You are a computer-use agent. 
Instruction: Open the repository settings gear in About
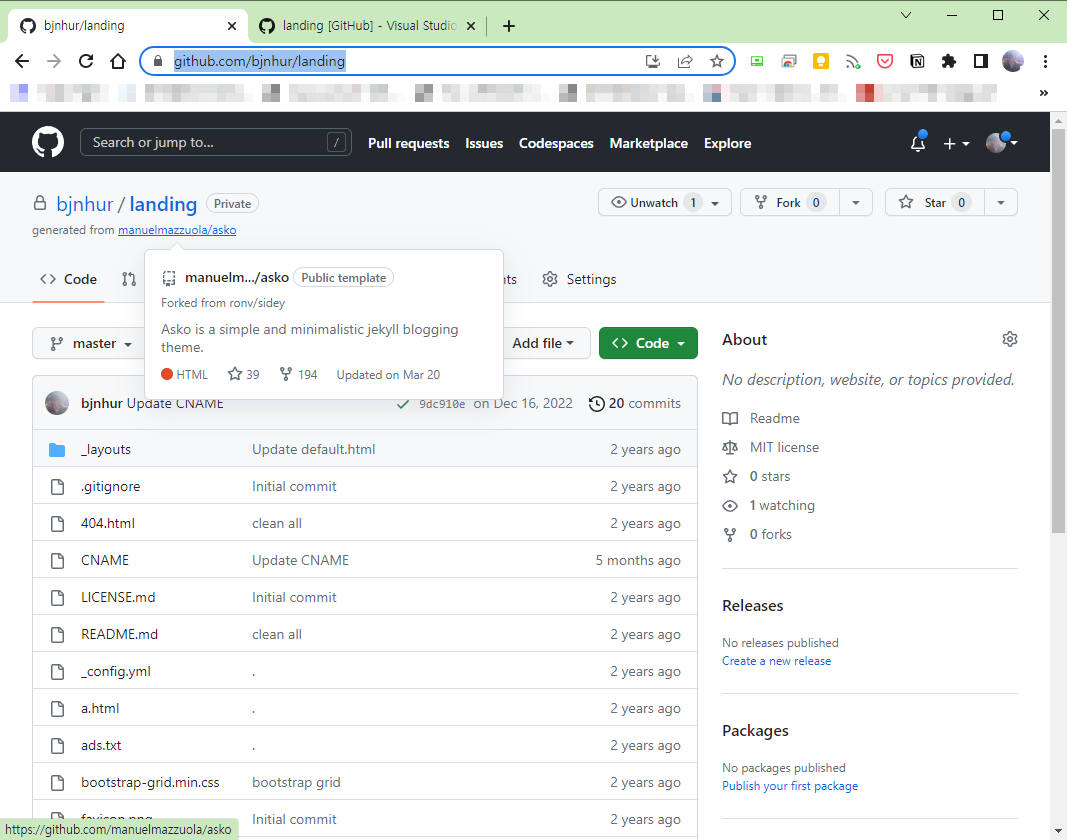tap(1010, 339)
